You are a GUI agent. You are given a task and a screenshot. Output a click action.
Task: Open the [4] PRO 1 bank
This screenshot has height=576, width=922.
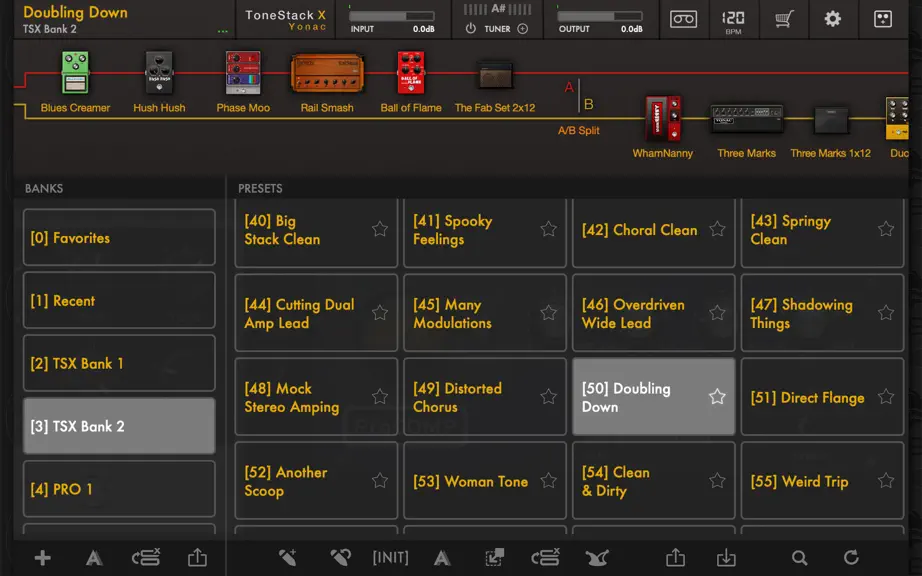(x=119, y=489)
